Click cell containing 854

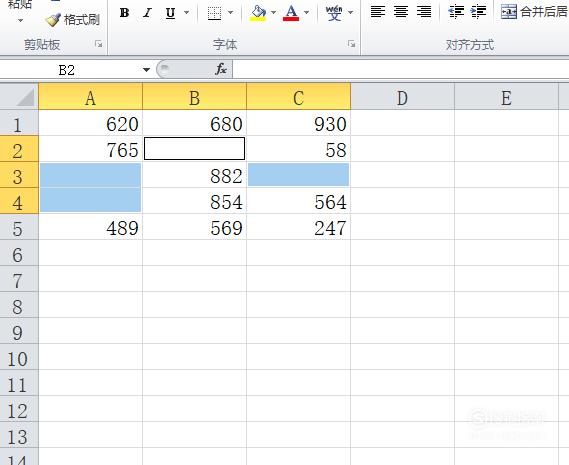[195, 201]
